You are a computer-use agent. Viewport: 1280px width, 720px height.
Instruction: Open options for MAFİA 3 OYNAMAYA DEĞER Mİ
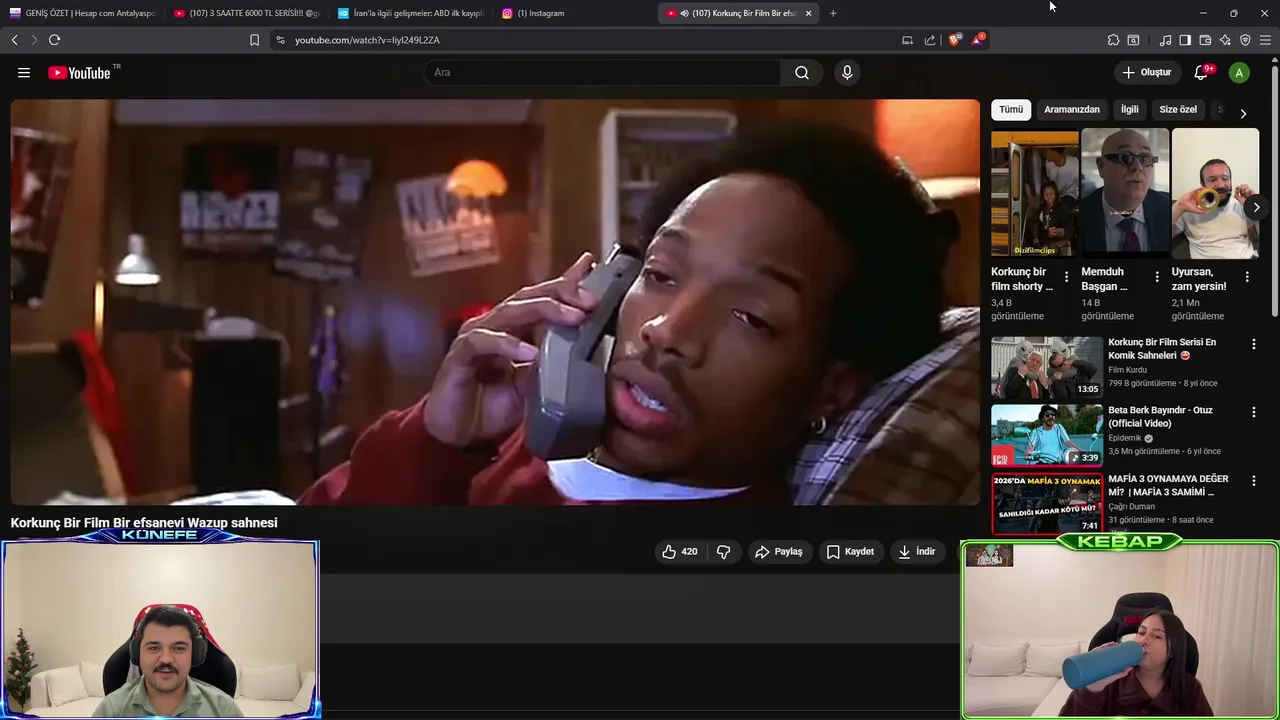tap(1253, 481)
